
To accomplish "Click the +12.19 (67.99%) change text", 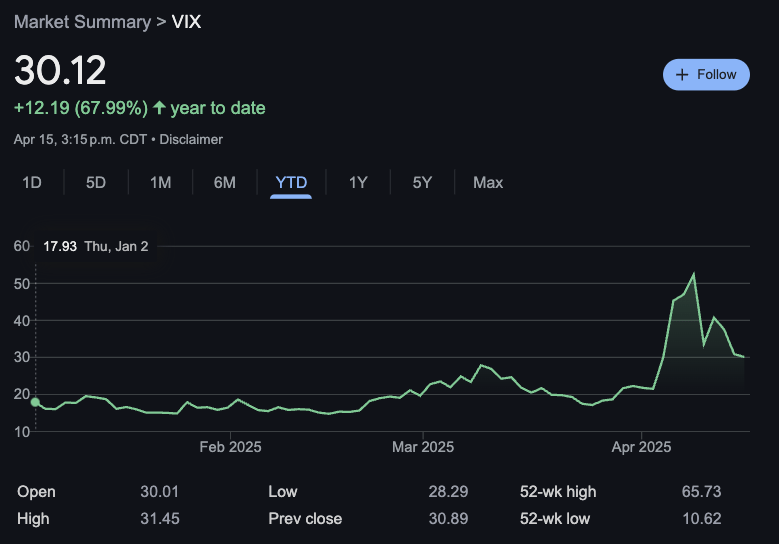I will pyautogui.click(x=81, y=108).
